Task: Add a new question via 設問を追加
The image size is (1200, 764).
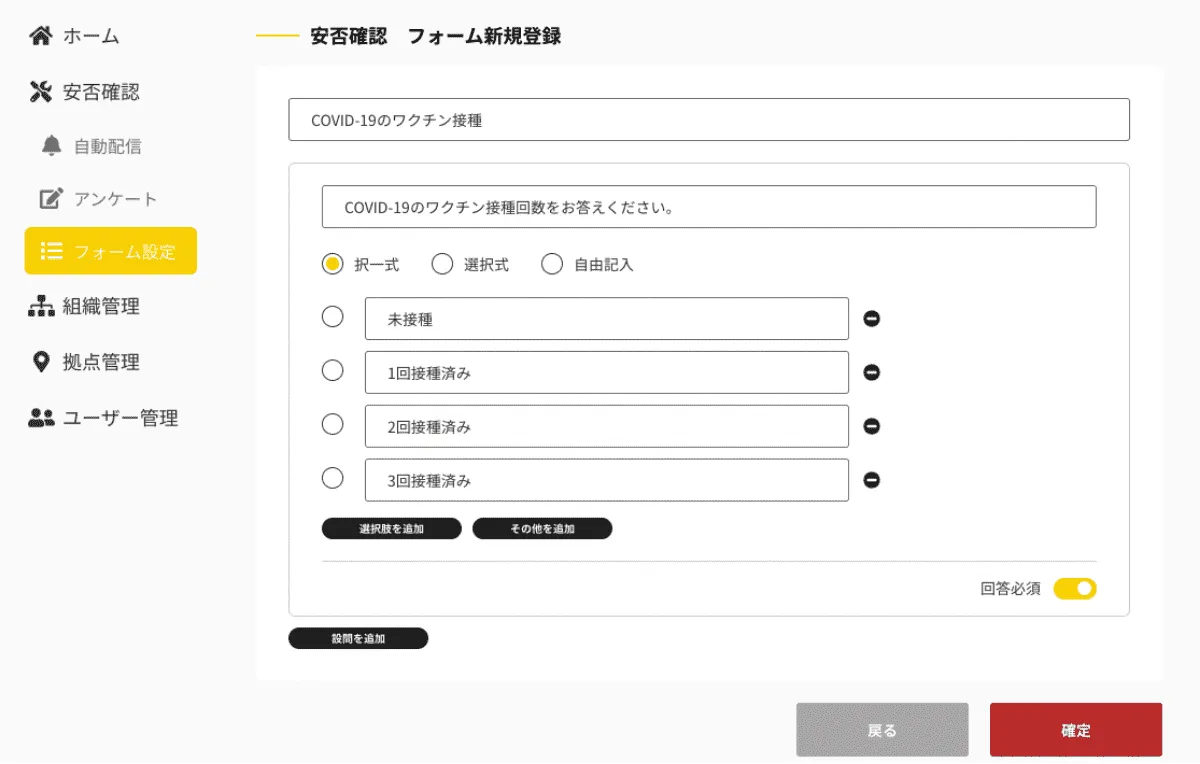Action: [x=358, y=637]
